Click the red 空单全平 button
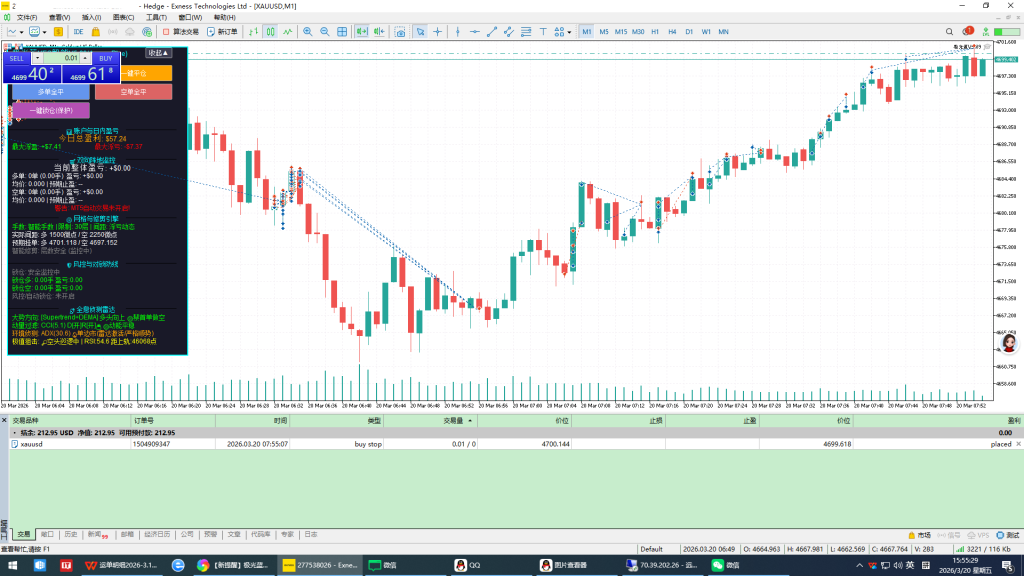 (x=133, y=92)
